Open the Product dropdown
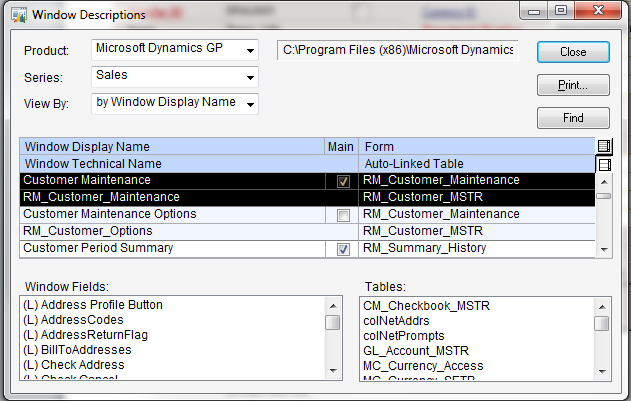The width and height of the screenshot is (631, 401). tap(175, 50)
